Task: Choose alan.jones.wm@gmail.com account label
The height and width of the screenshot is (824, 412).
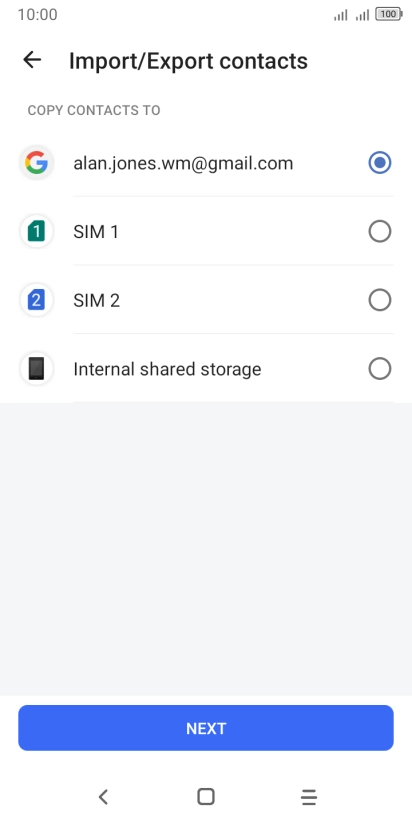Action: coord(183,163)
